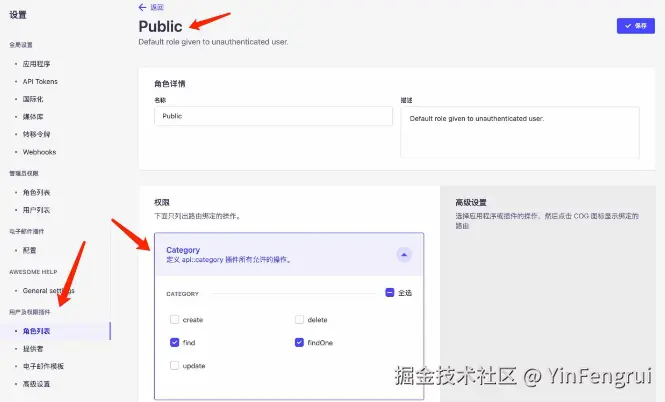Click the 高级设置 panel heading on right
665x402 pixels.
pos(471,203)
